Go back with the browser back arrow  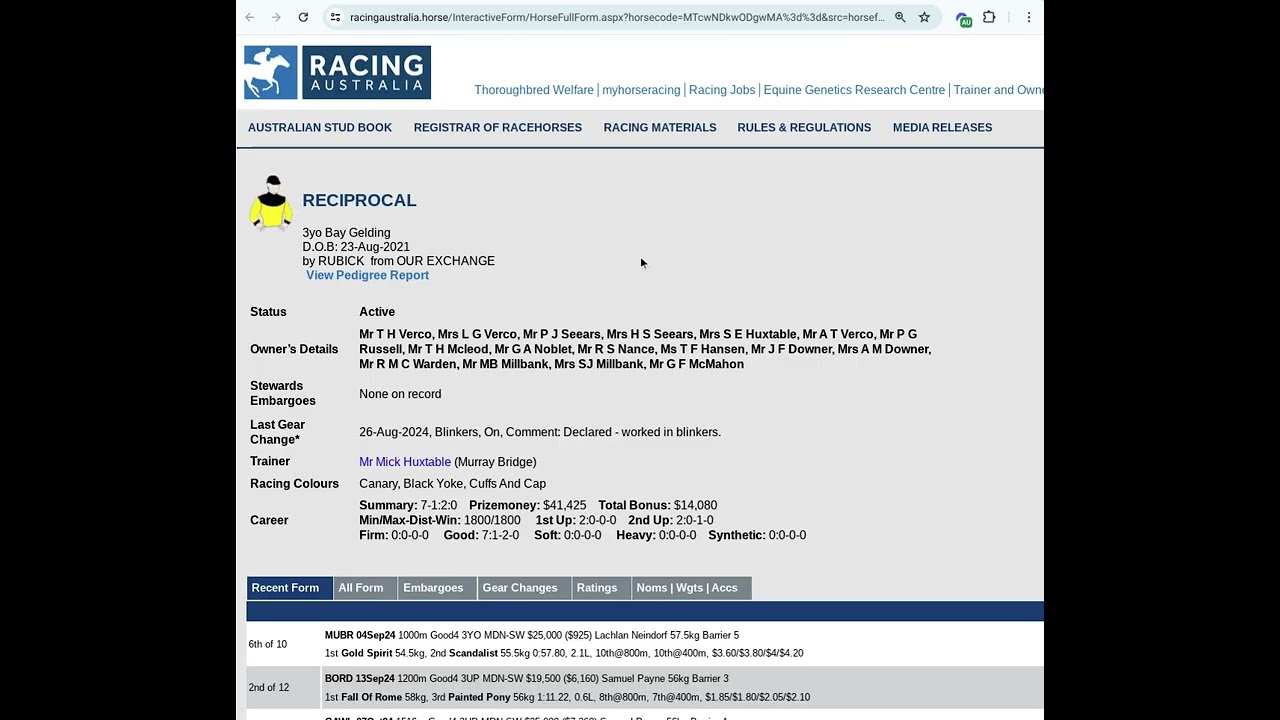(x=250, y=17)
